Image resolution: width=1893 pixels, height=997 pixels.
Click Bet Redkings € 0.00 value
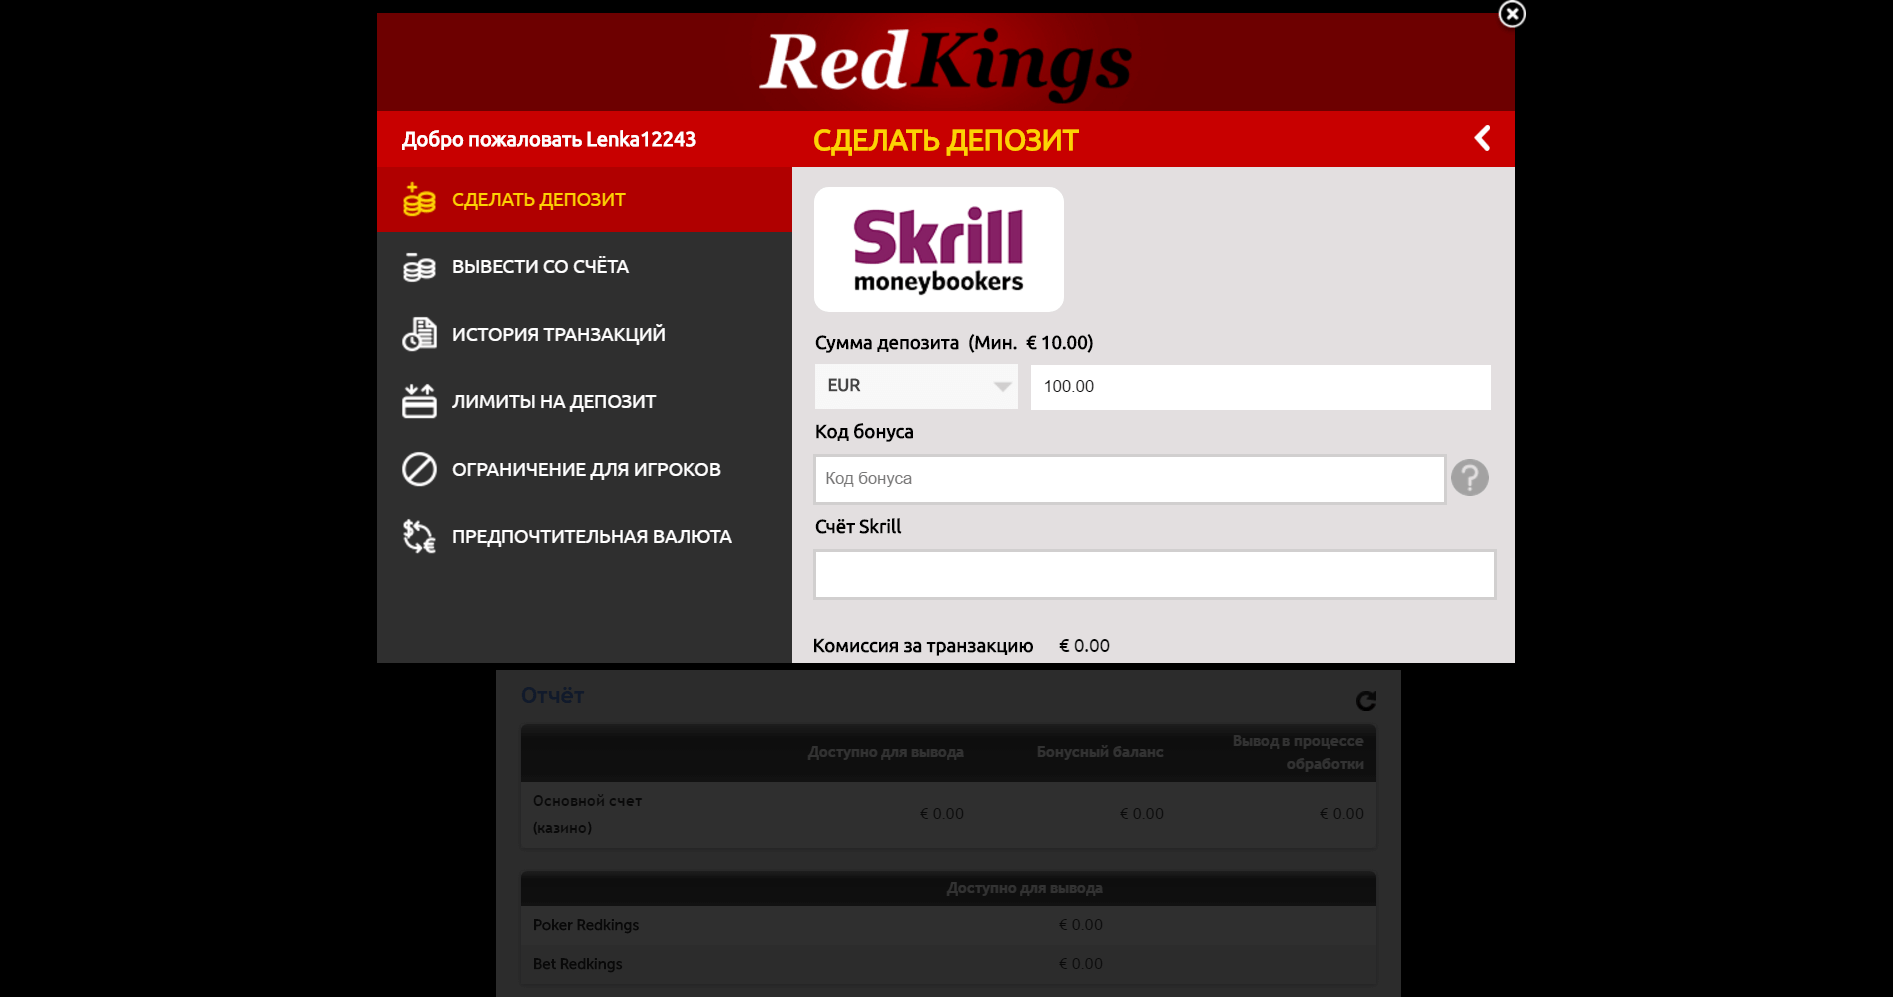click(1081, 964)
